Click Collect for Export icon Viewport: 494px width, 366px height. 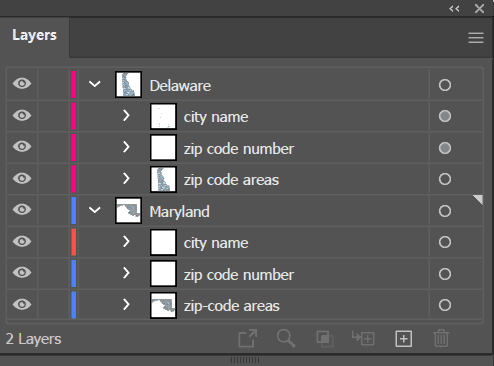coord(248,339)
